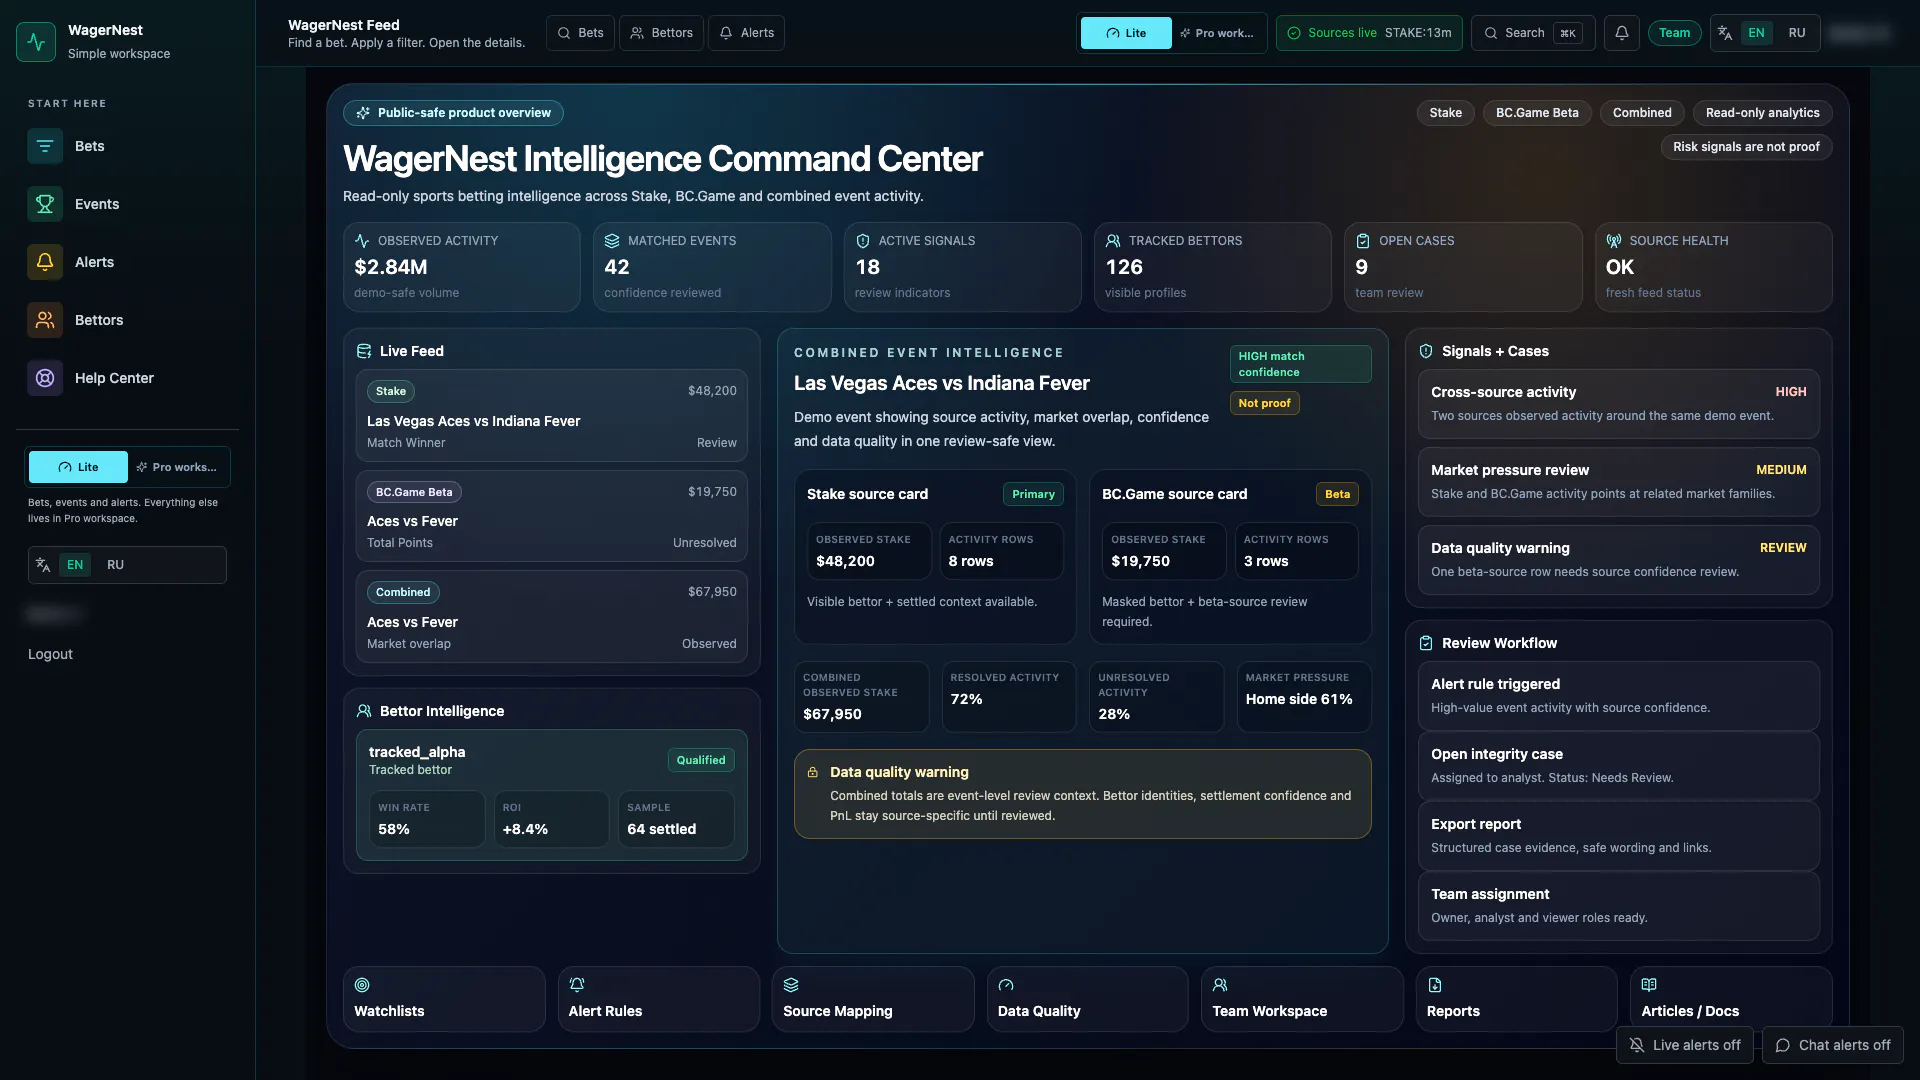Open the Help Center lifebuoy icon
Screen dimensions: 1920x1080
[x=45, y=378]
